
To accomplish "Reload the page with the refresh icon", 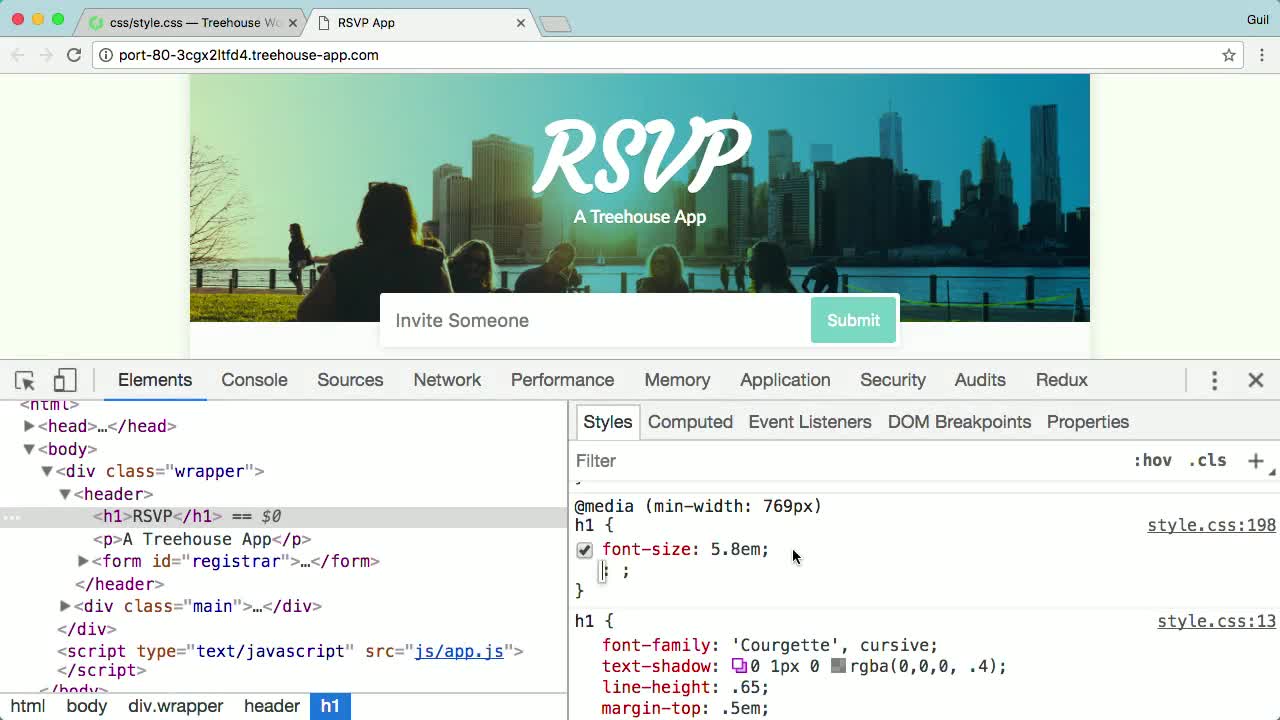I will pos(74,56).
